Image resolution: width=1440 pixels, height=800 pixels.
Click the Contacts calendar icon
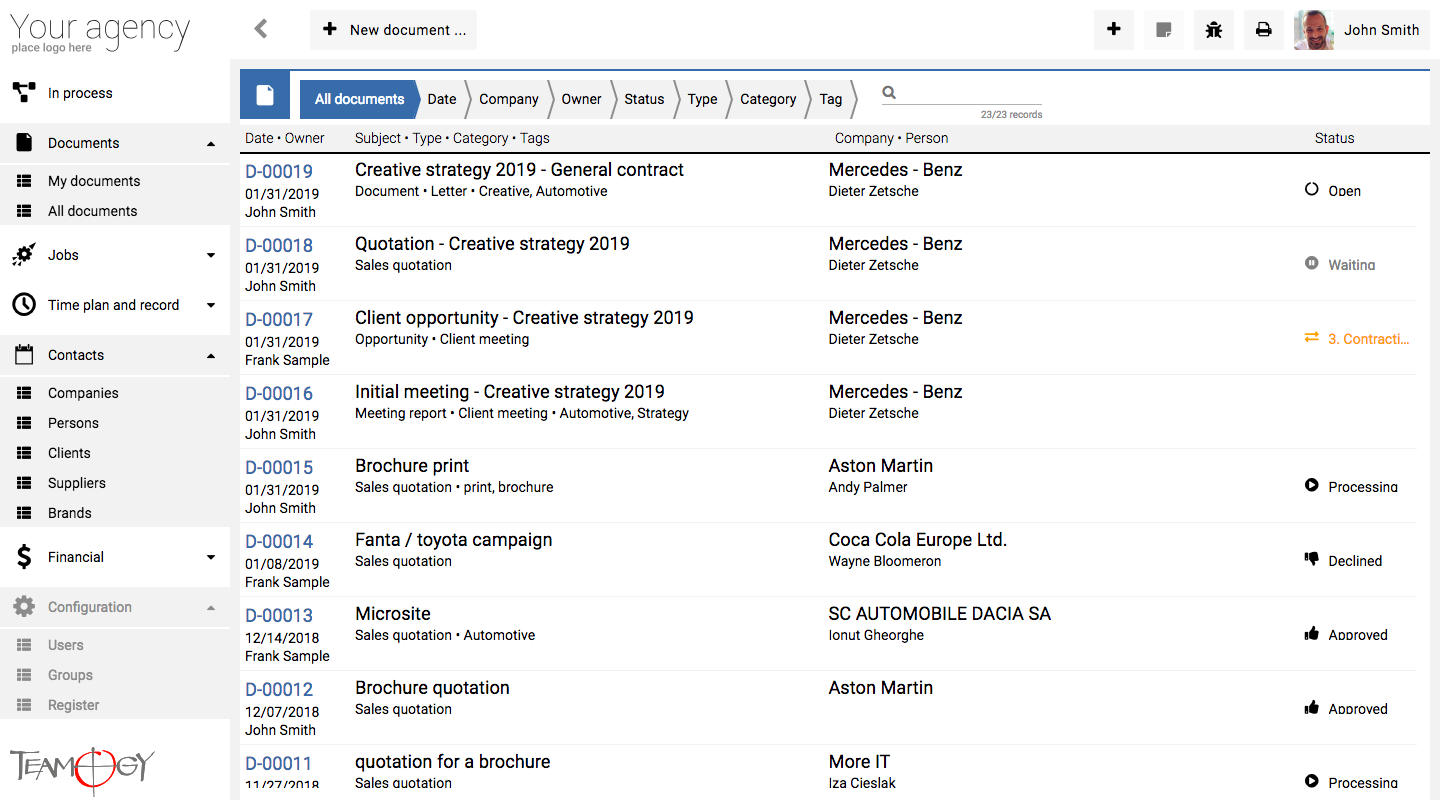pos(24,355)
